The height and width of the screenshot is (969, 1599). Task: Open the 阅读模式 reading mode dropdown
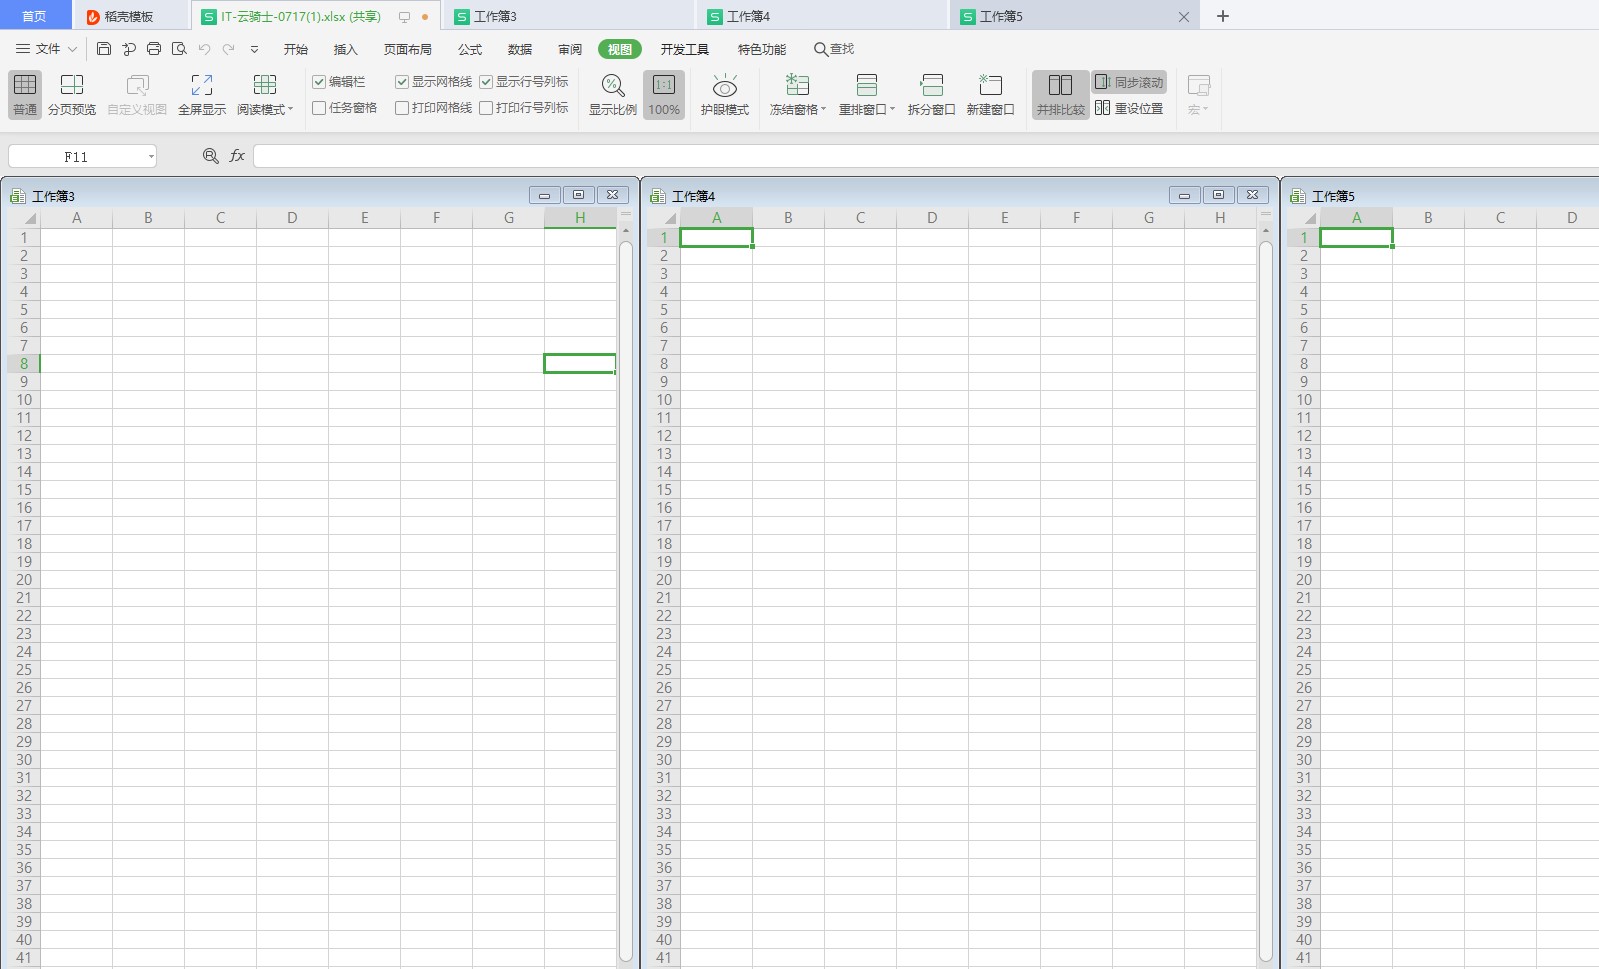point(265,95)
